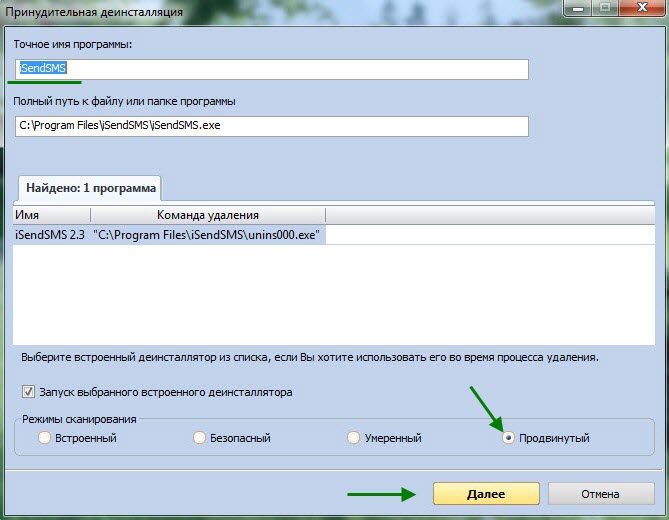
Task: Click the unins000.exe uninstall command cell
Action: [208, 235]
